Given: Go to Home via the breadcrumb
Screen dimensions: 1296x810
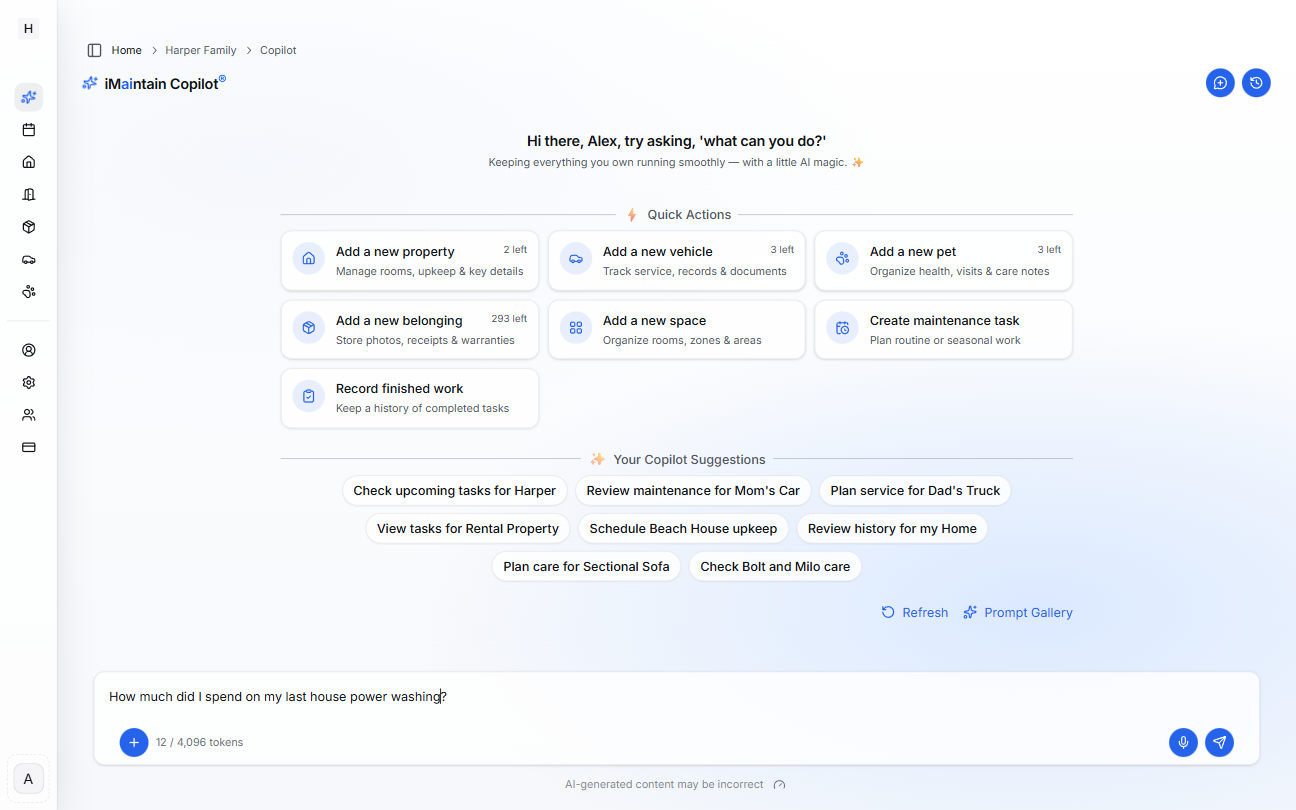Looking at the screenshot, I should (127, 49).
